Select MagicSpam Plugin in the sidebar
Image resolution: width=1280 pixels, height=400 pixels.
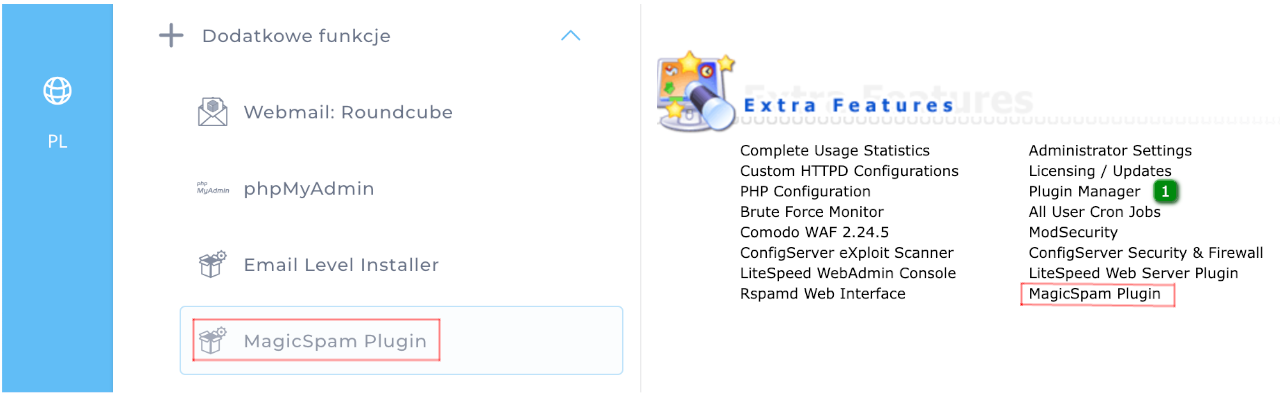click(x=335, y=341)
